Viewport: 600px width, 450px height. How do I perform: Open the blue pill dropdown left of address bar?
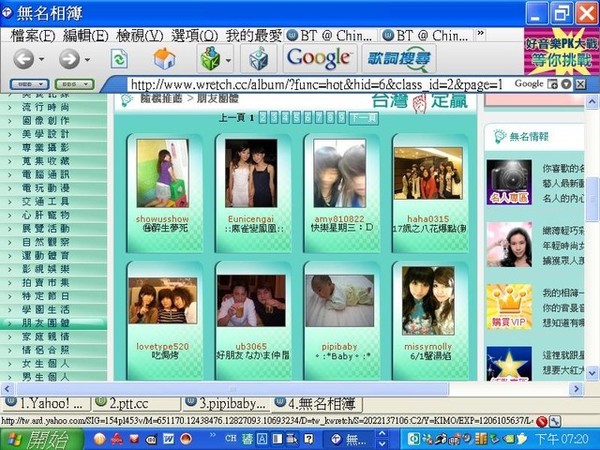pos(29,84)
